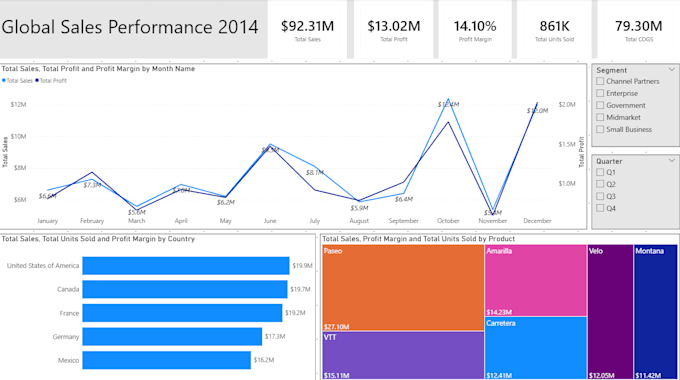Screen dimensions: 680x380
Task: Click the Mexico sales bar
Action: pos(167,360)
